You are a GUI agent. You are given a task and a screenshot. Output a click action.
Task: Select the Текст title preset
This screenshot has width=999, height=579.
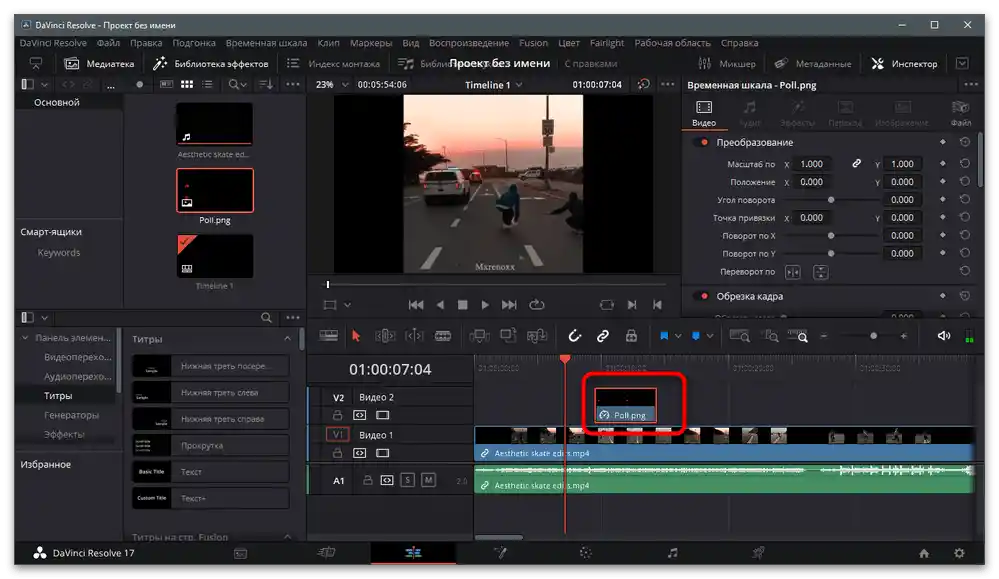click(x=211, y=472)
